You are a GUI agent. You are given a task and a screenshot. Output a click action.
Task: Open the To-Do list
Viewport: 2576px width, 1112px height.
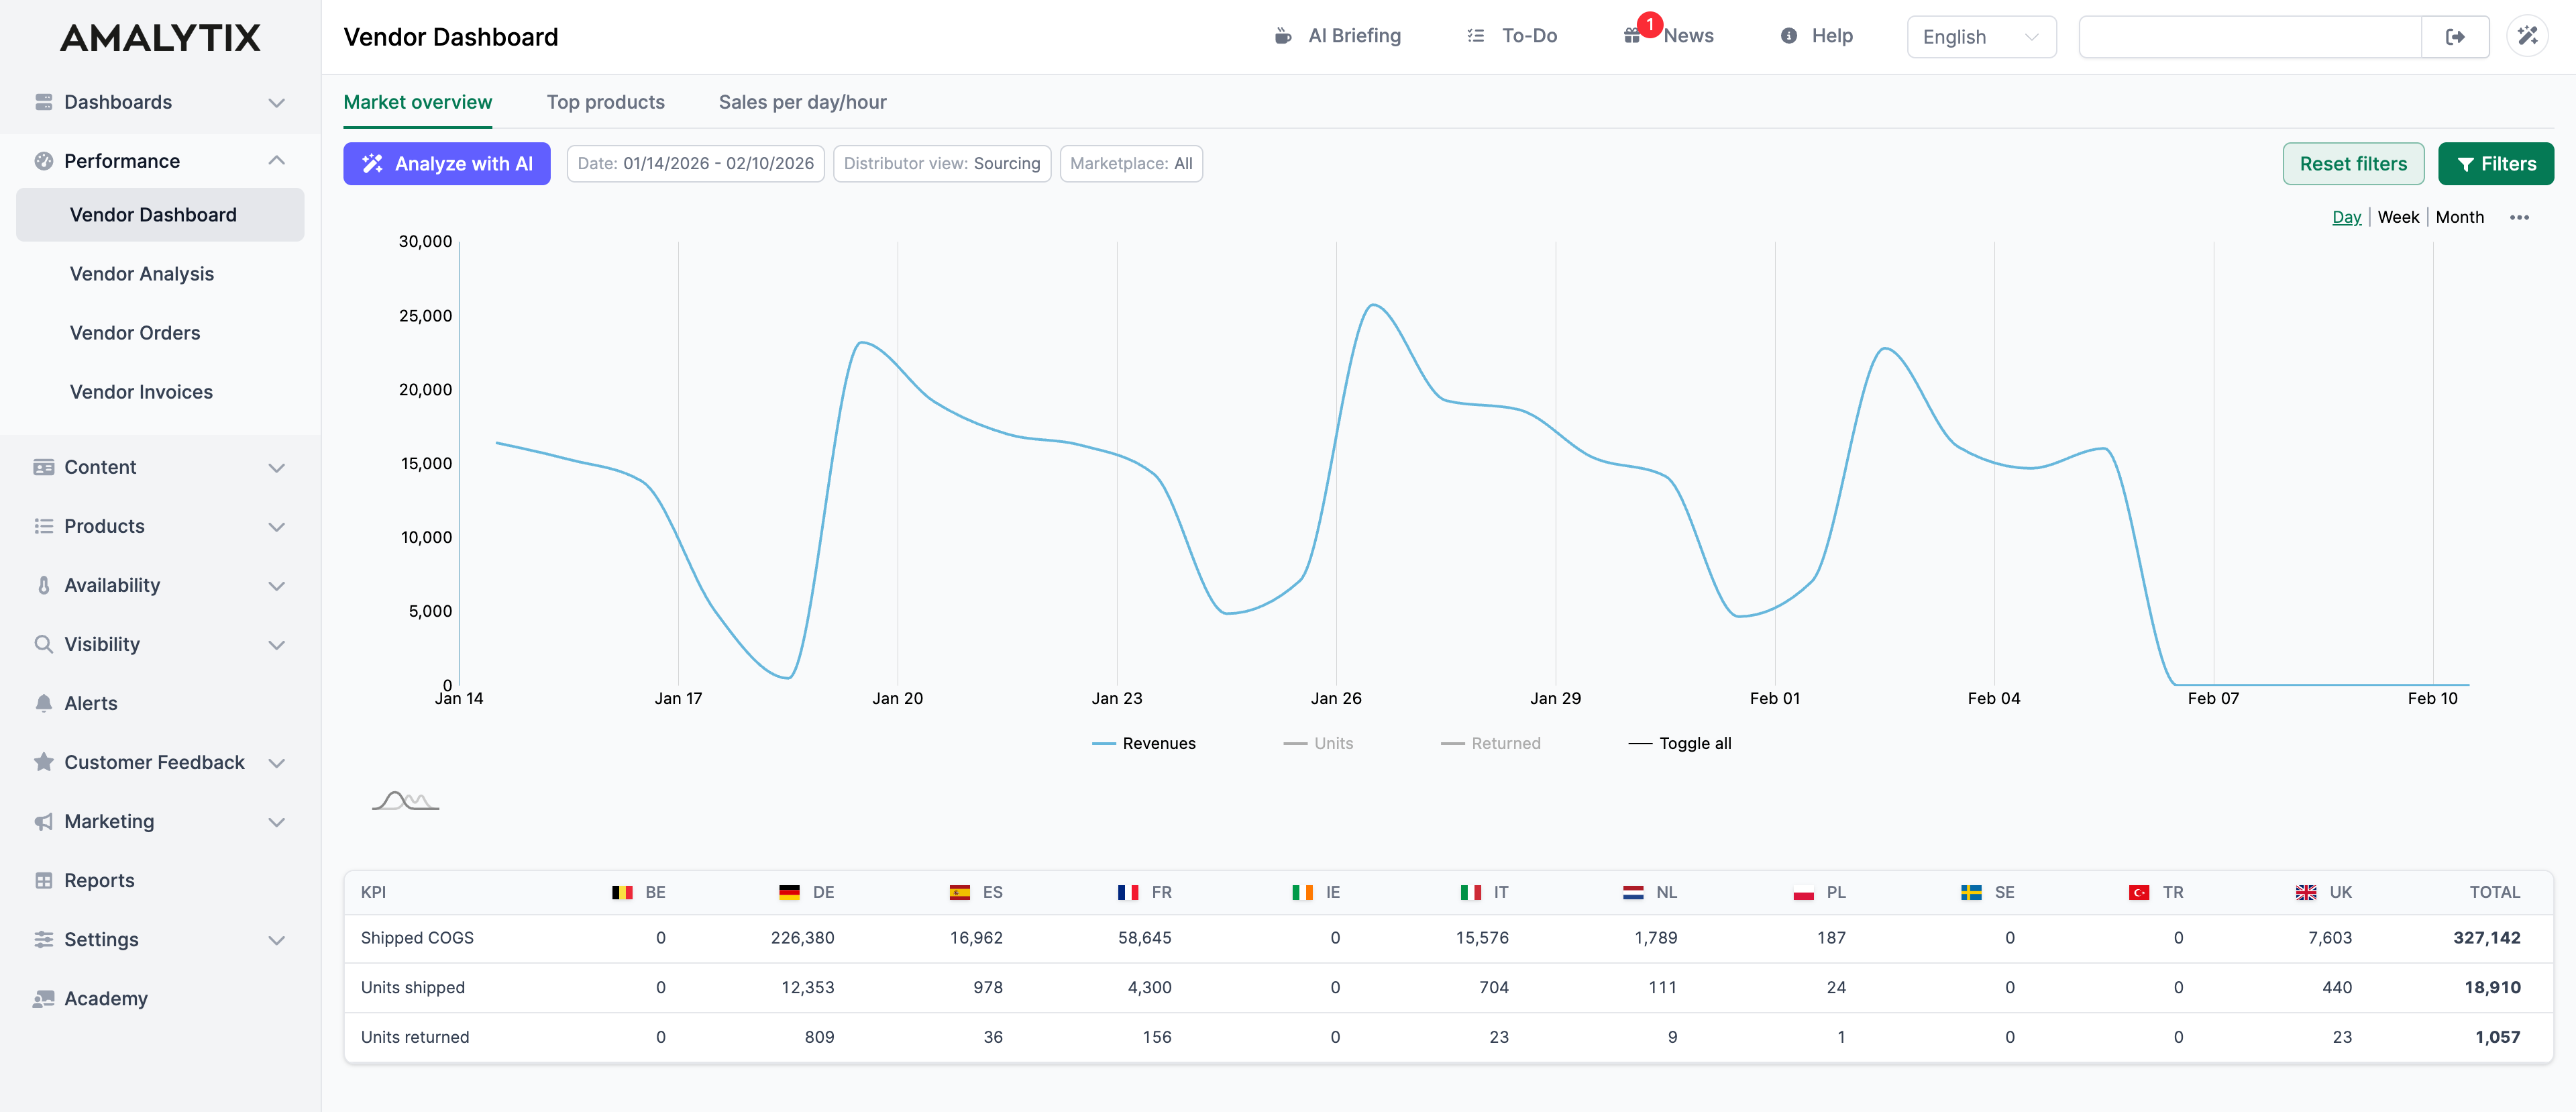click(1511, 36)
